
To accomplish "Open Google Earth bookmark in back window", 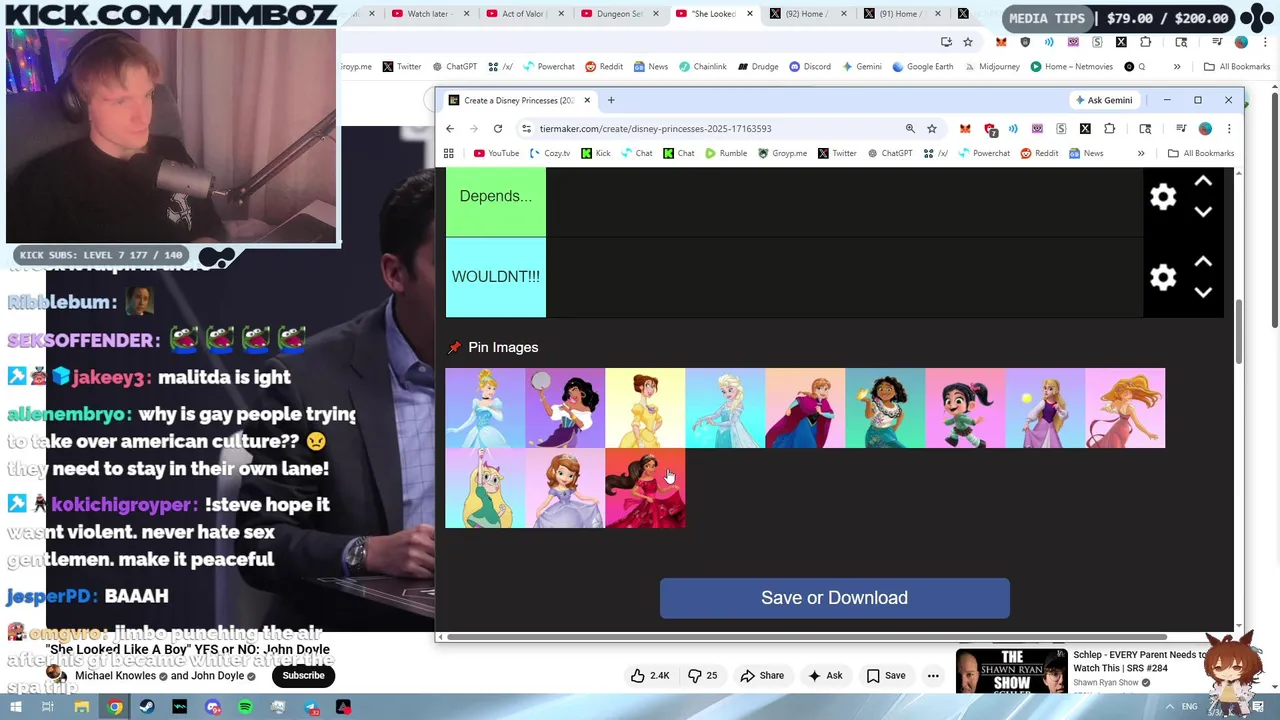I will click(922, 67).
